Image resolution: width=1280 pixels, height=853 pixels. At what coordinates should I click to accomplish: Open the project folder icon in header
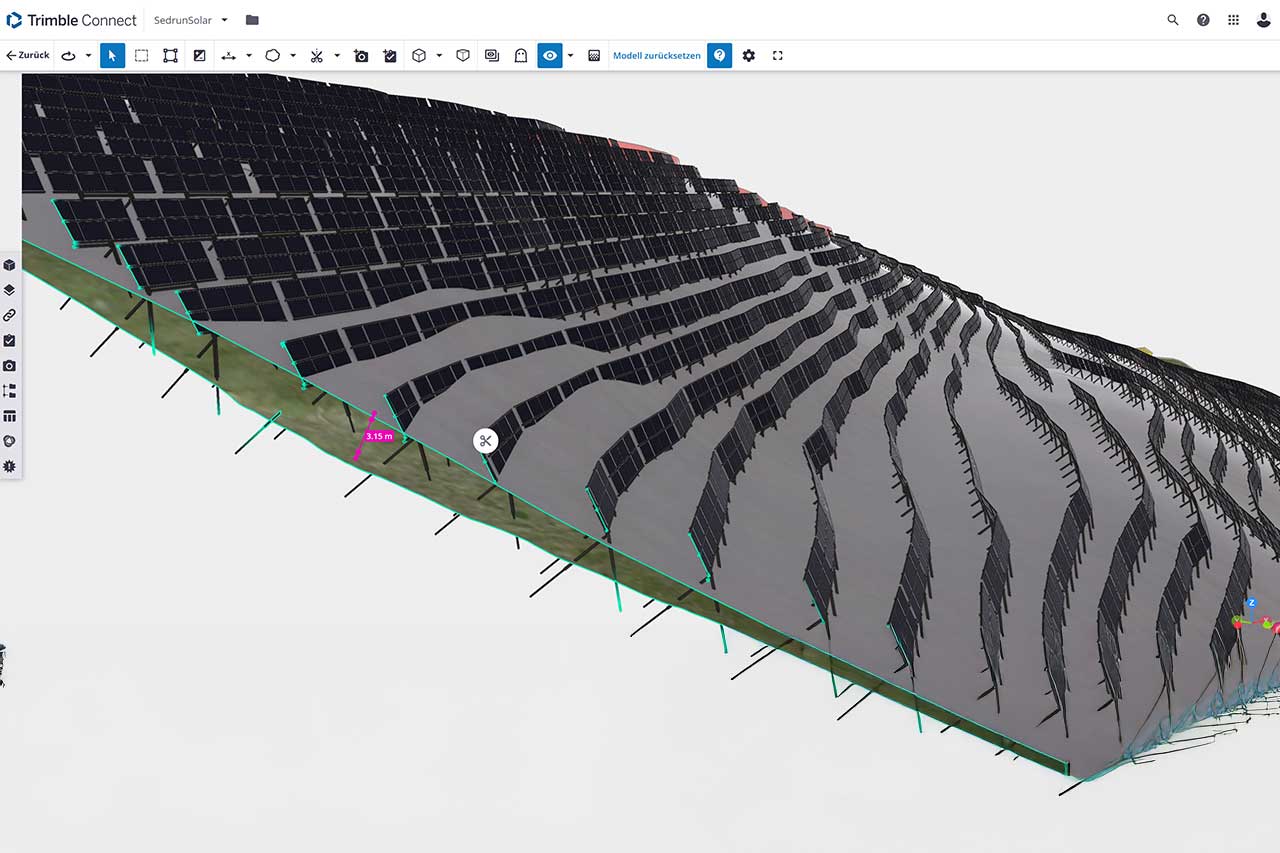tap(252, 20)
